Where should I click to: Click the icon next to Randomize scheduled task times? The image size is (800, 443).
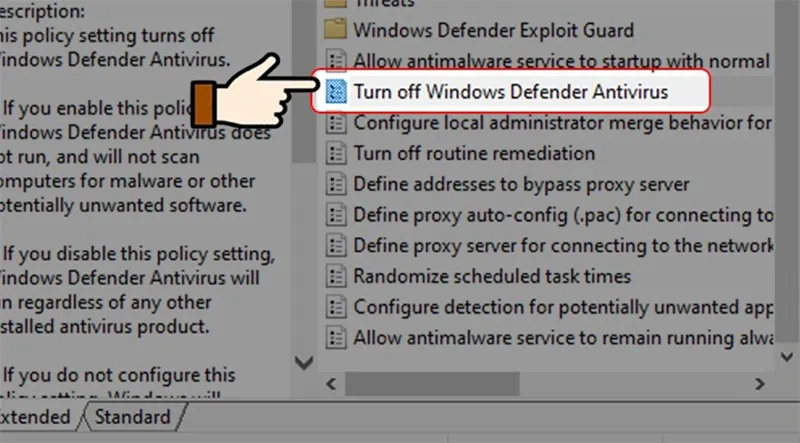click(336, 277)
